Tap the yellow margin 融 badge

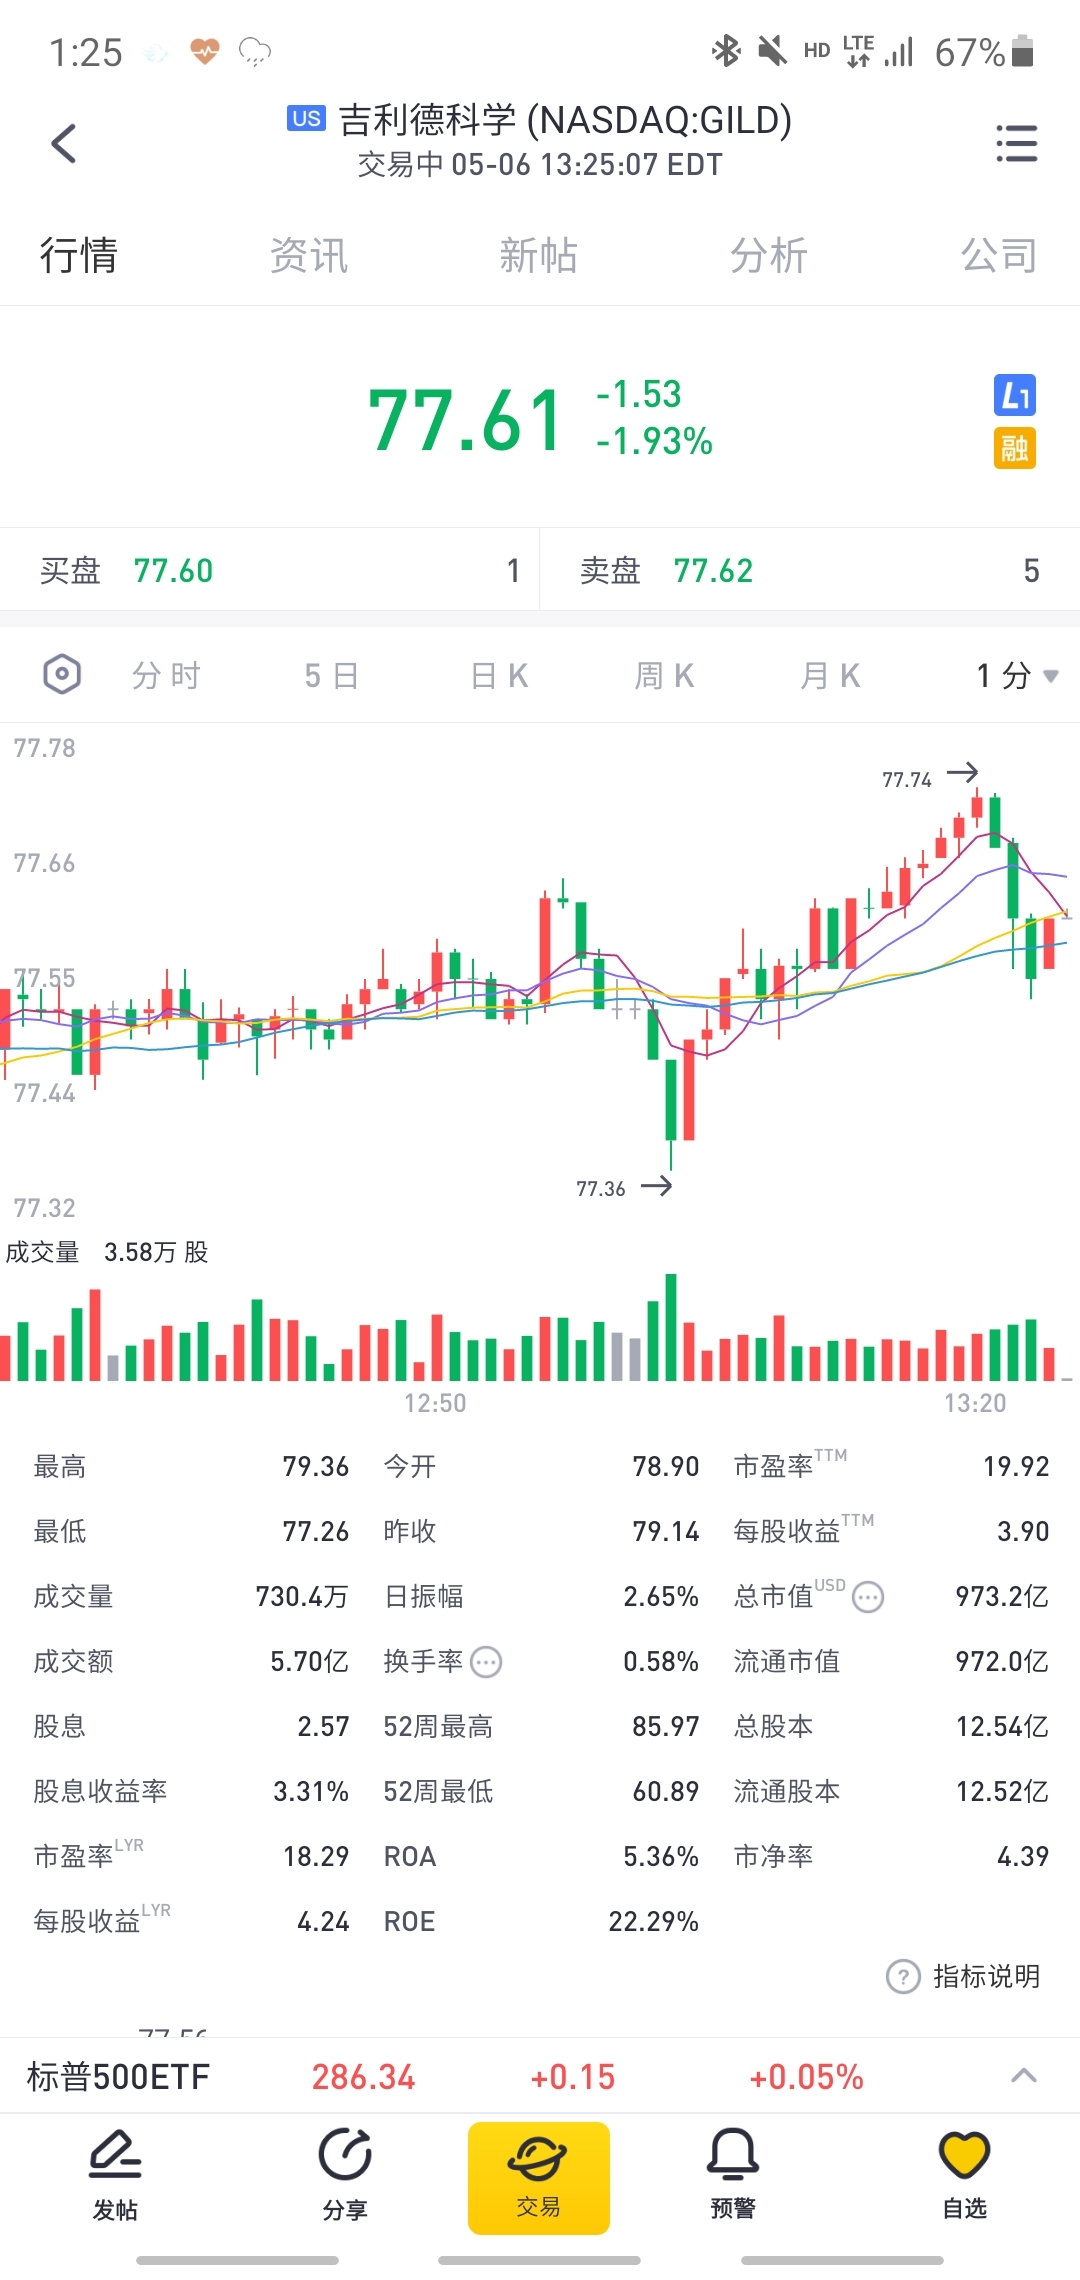pos(1014,448)
